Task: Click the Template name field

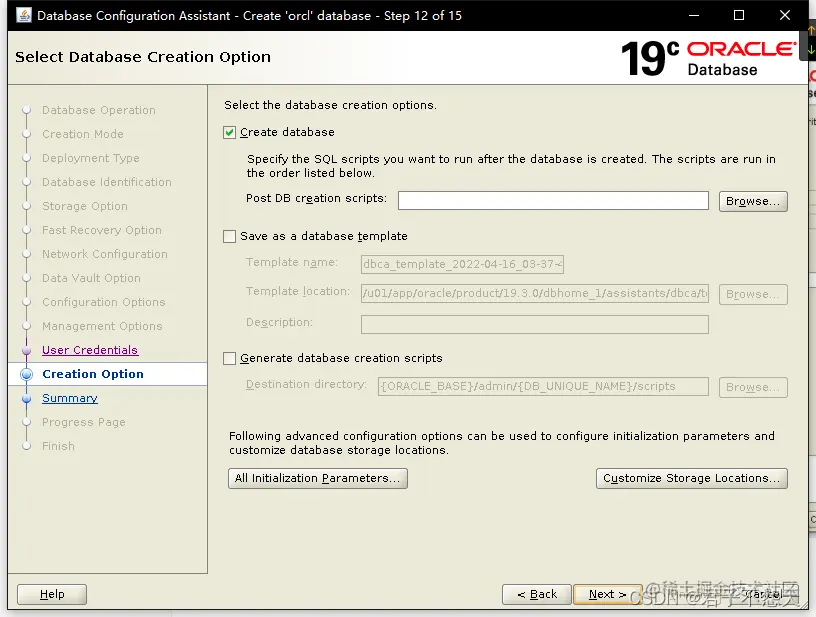Action: tap(462, 264)
